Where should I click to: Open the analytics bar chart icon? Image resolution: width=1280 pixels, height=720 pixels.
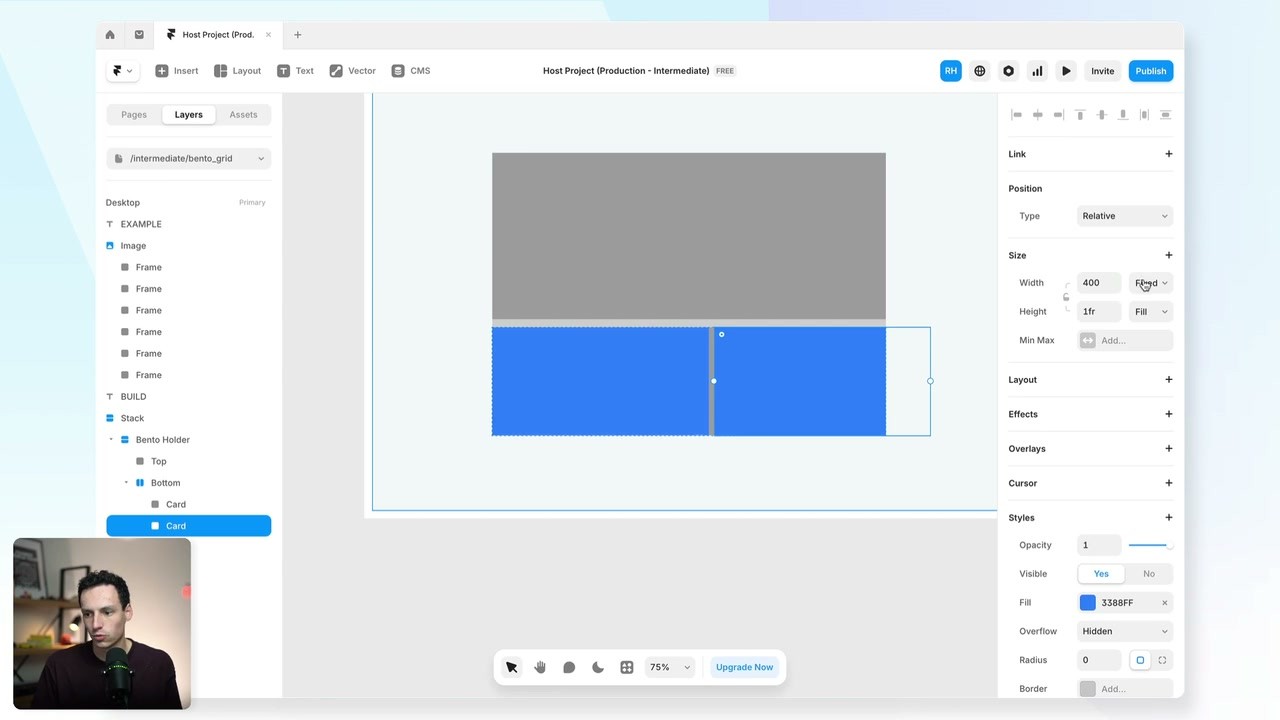pos(1037,71)
